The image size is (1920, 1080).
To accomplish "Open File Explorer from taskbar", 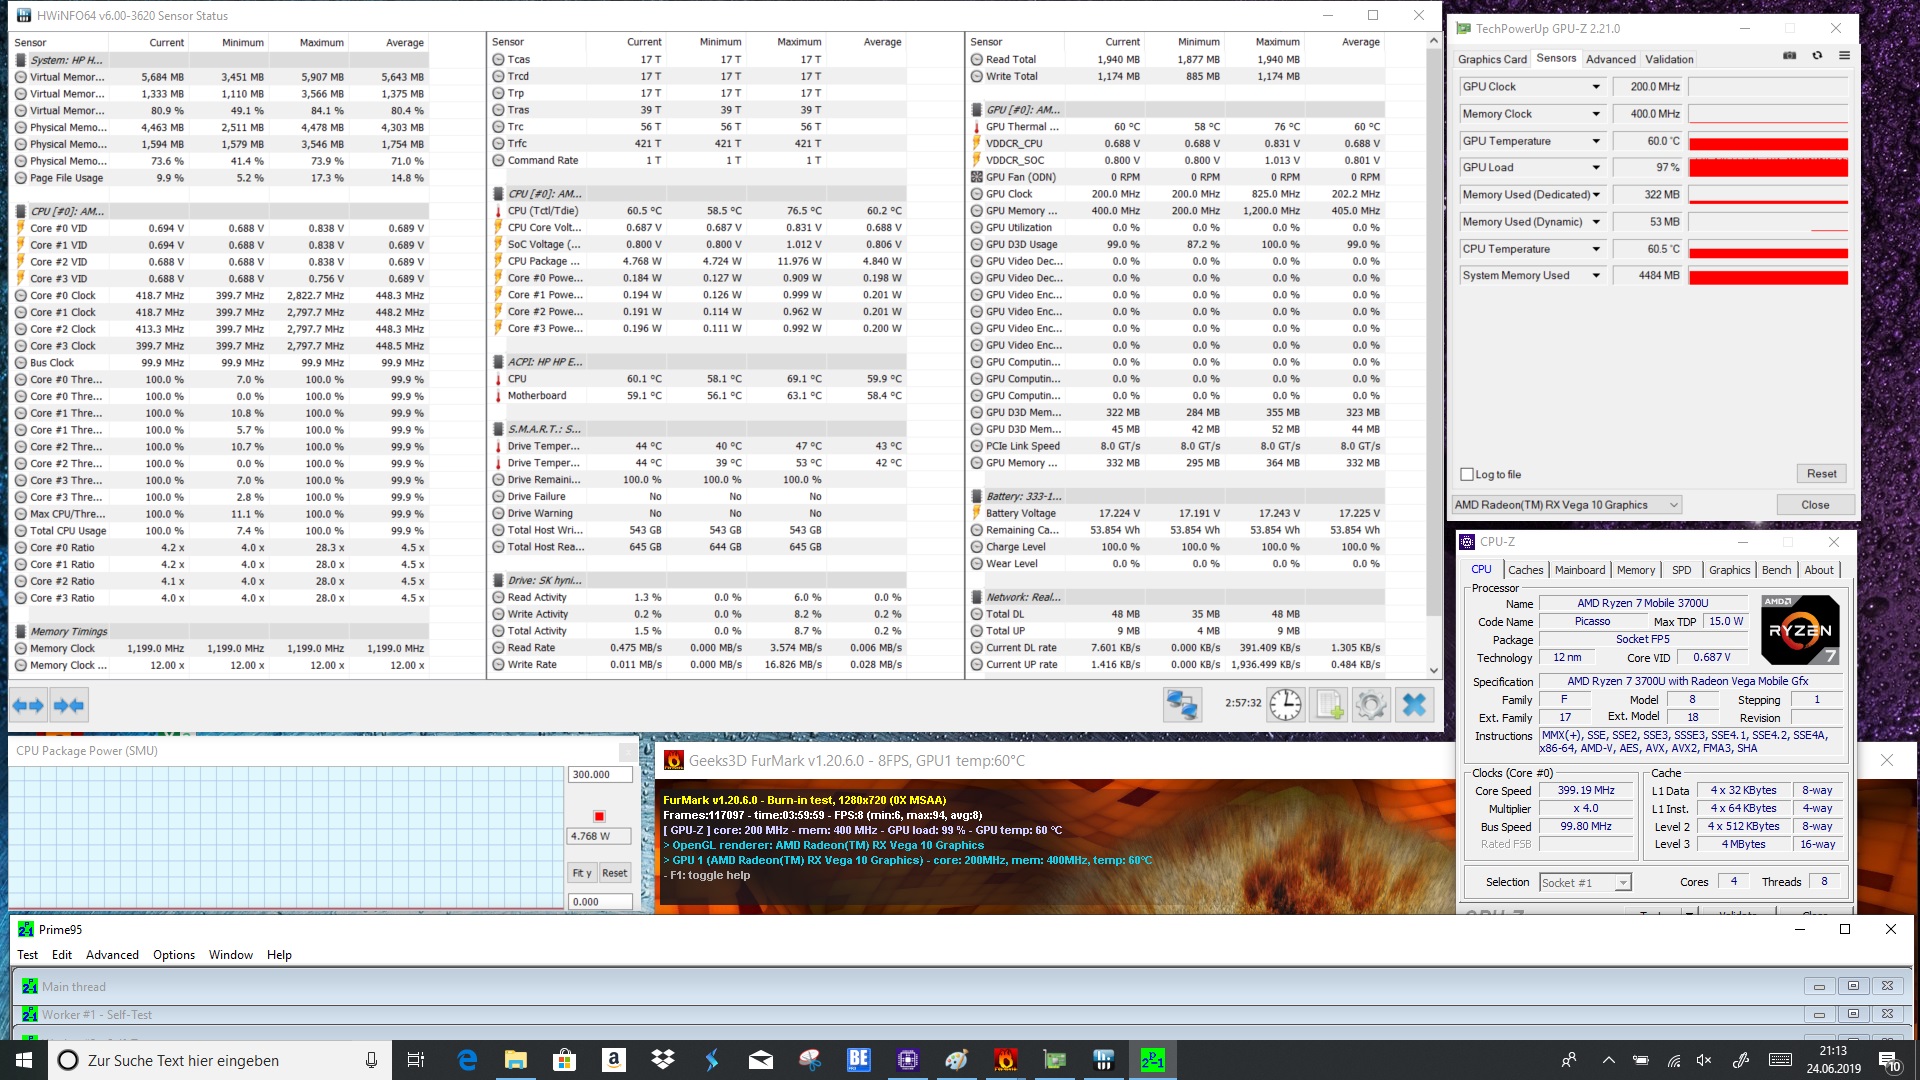I will (516, 1060).
